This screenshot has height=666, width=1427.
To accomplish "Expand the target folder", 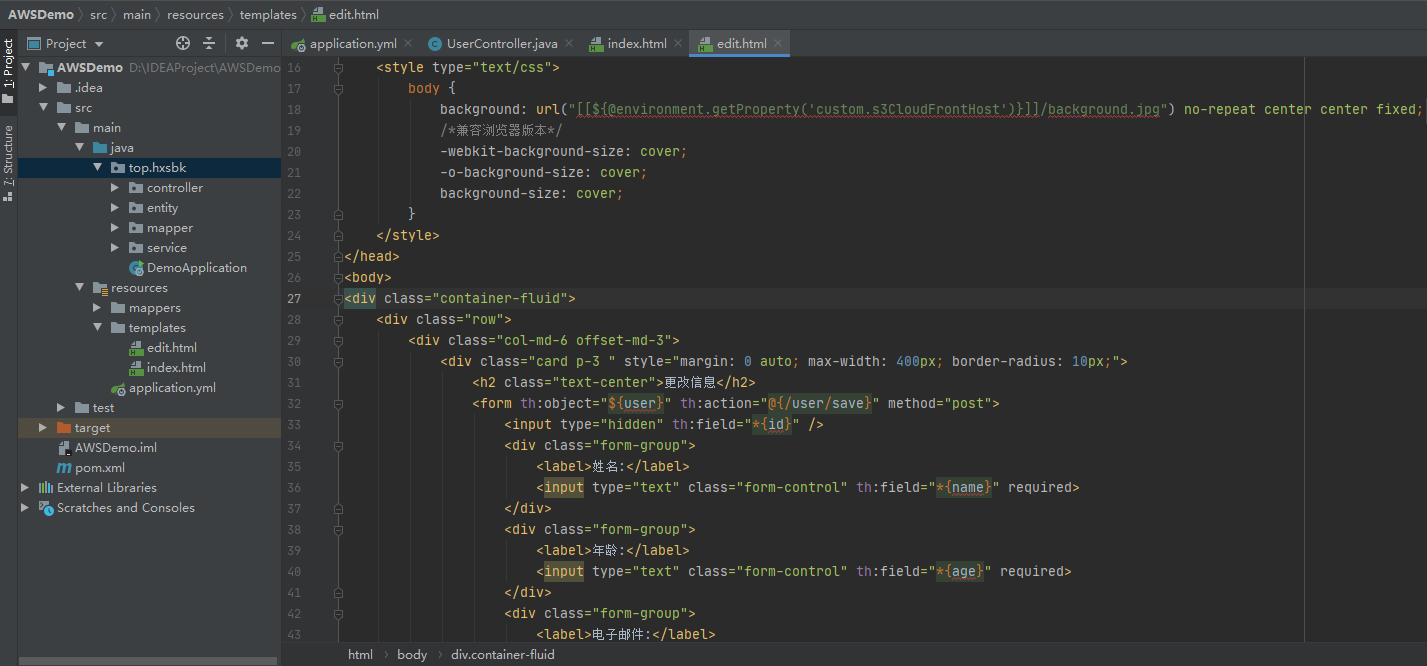I will pyautogui.click(x=43, y=428).
